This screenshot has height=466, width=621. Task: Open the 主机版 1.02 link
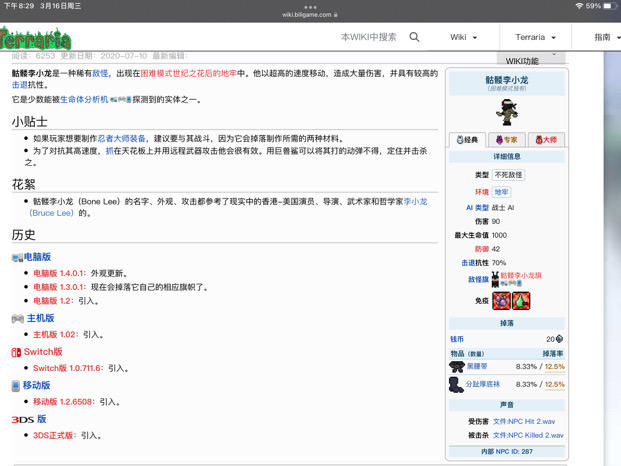[53, 335]
